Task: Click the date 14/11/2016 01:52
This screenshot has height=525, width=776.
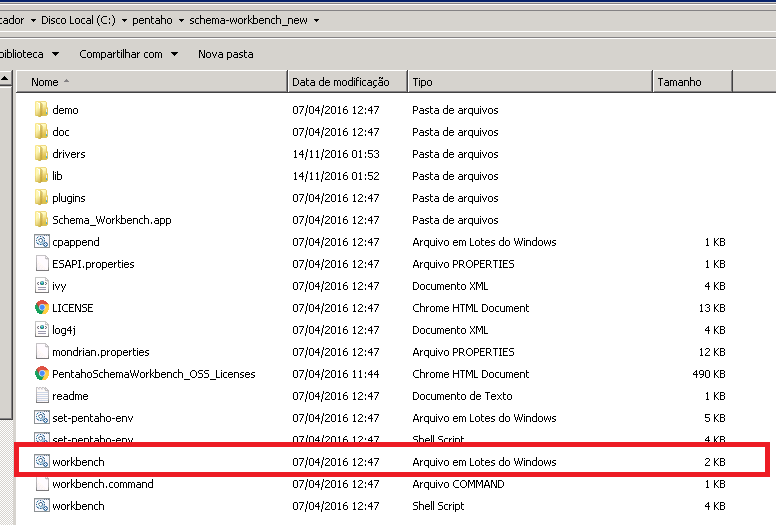Action: coord(336,176)
